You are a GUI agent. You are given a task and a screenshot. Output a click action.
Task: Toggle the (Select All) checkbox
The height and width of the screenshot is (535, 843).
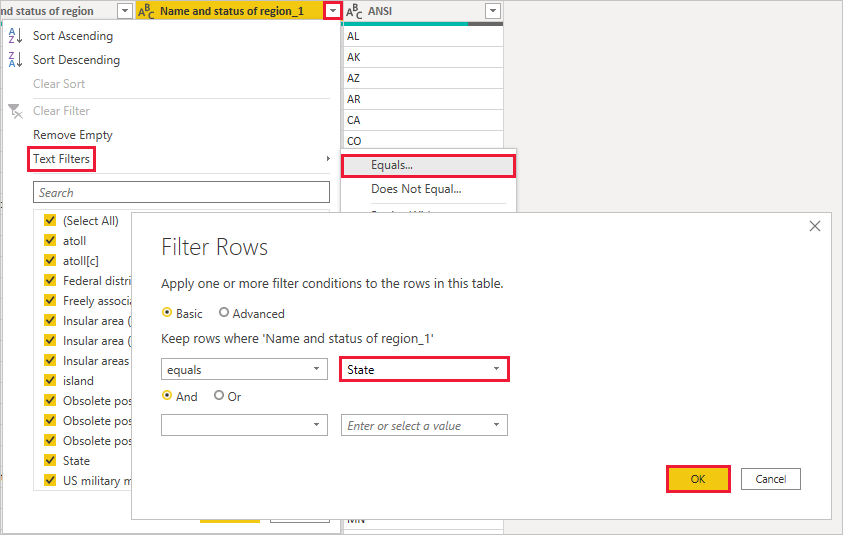(50, 221)
